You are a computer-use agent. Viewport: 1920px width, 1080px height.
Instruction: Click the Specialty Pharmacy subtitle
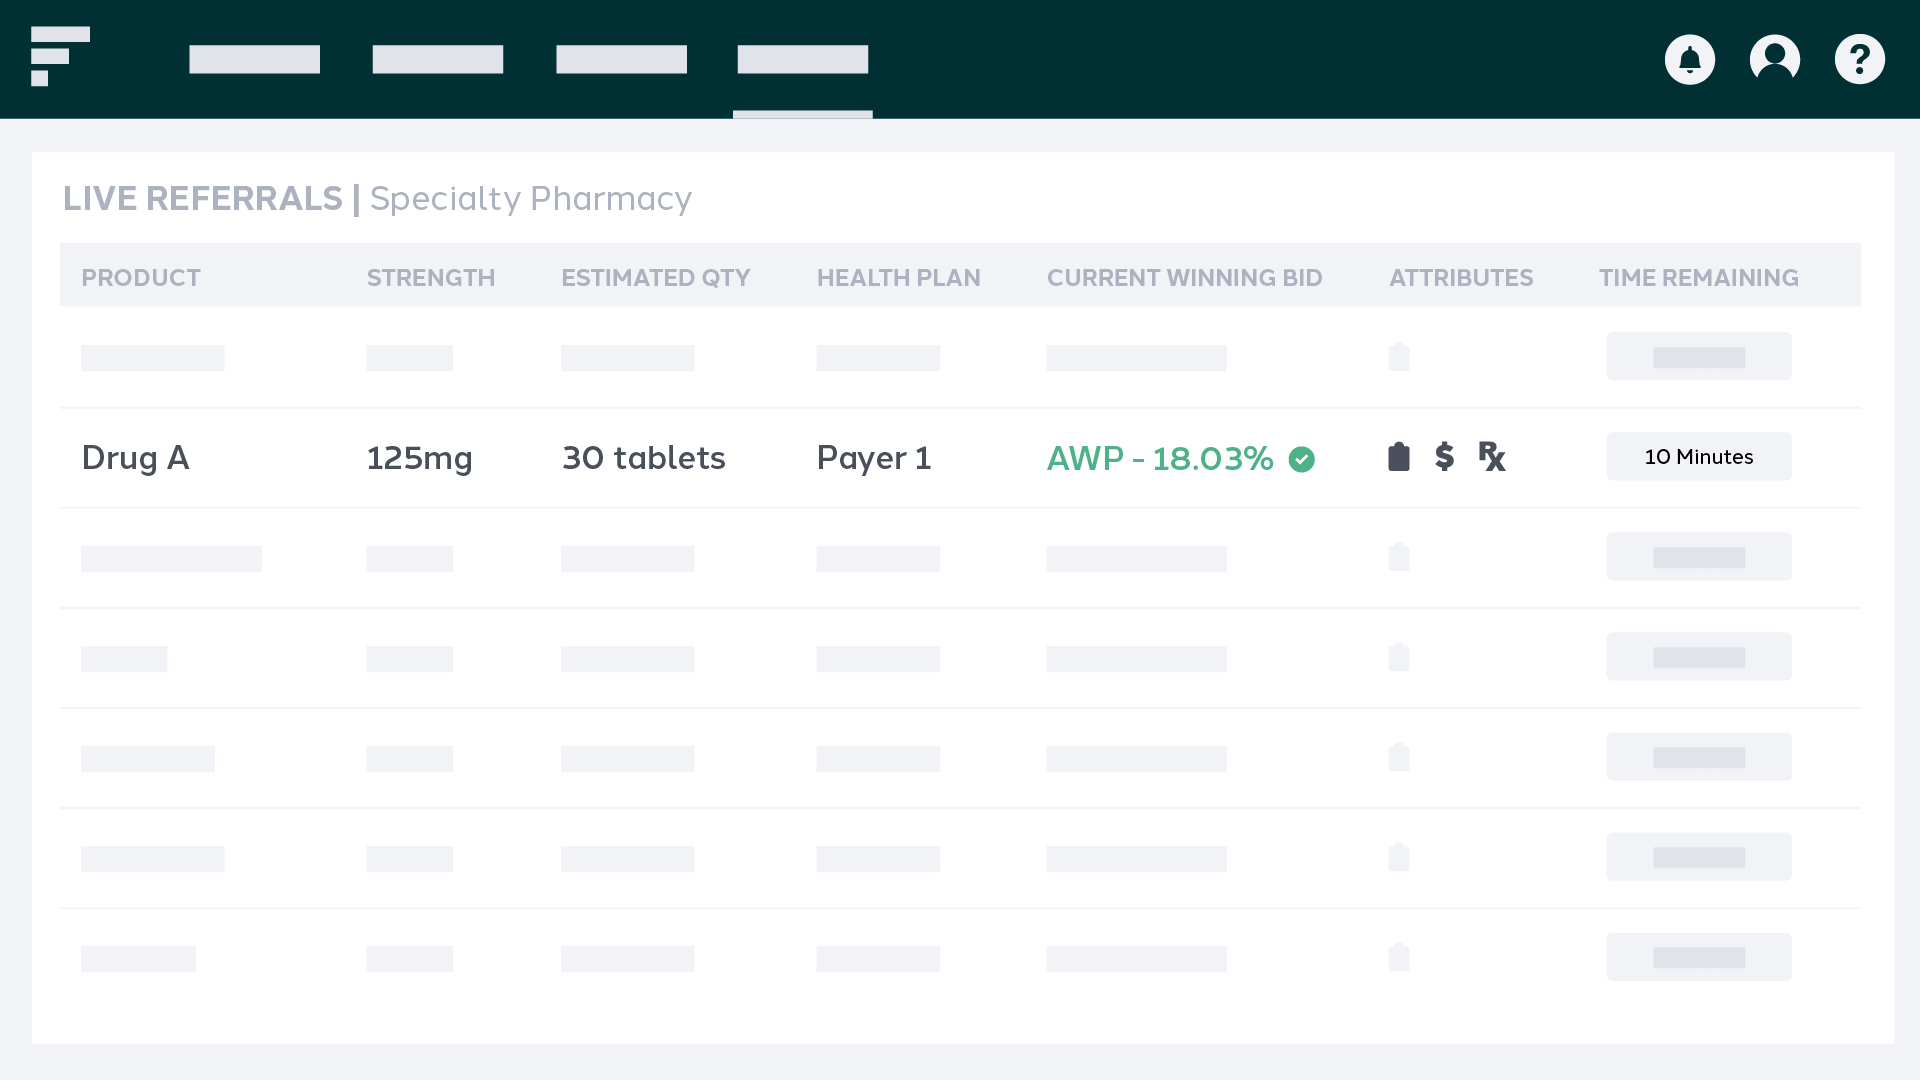530,199
